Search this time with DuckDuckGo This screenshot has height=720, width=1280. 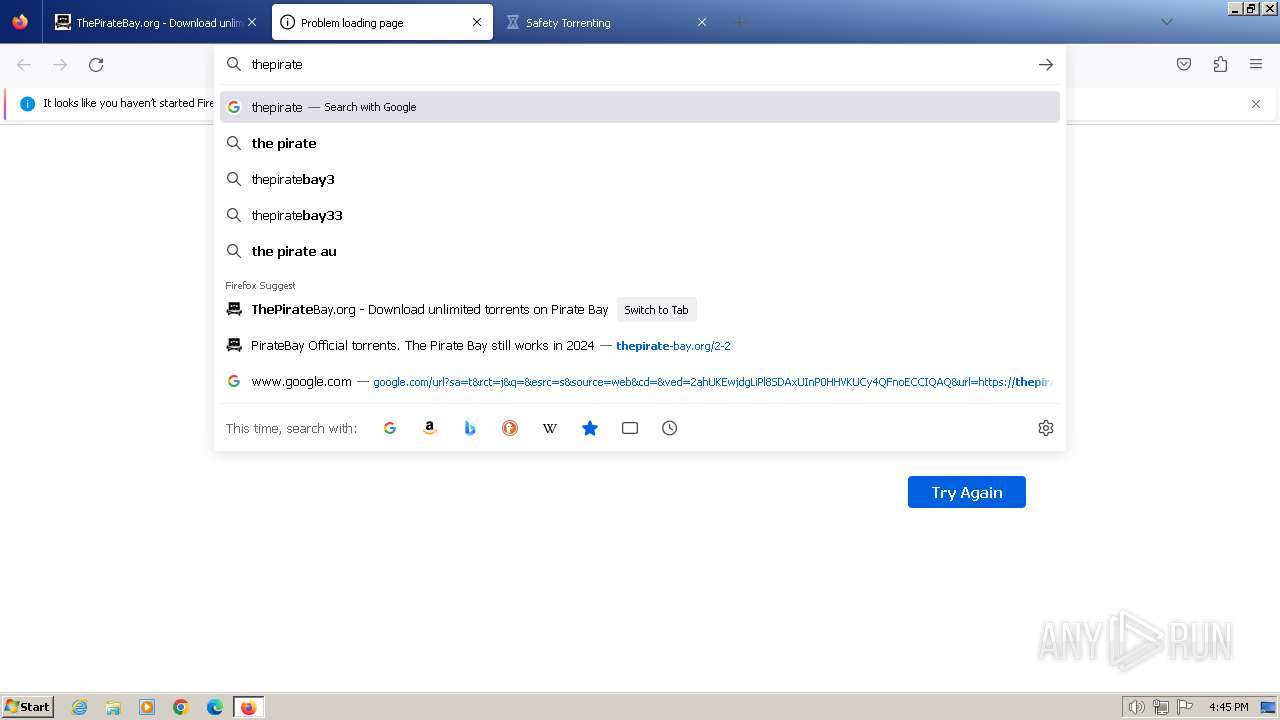tap(510, 428)
